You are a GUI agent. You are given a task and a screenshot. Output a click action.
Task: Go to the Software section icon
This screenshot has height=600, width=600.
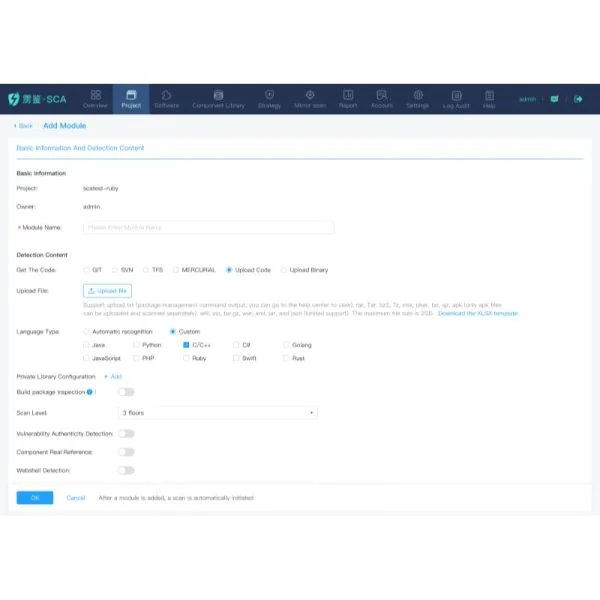(x=166, y=95)
